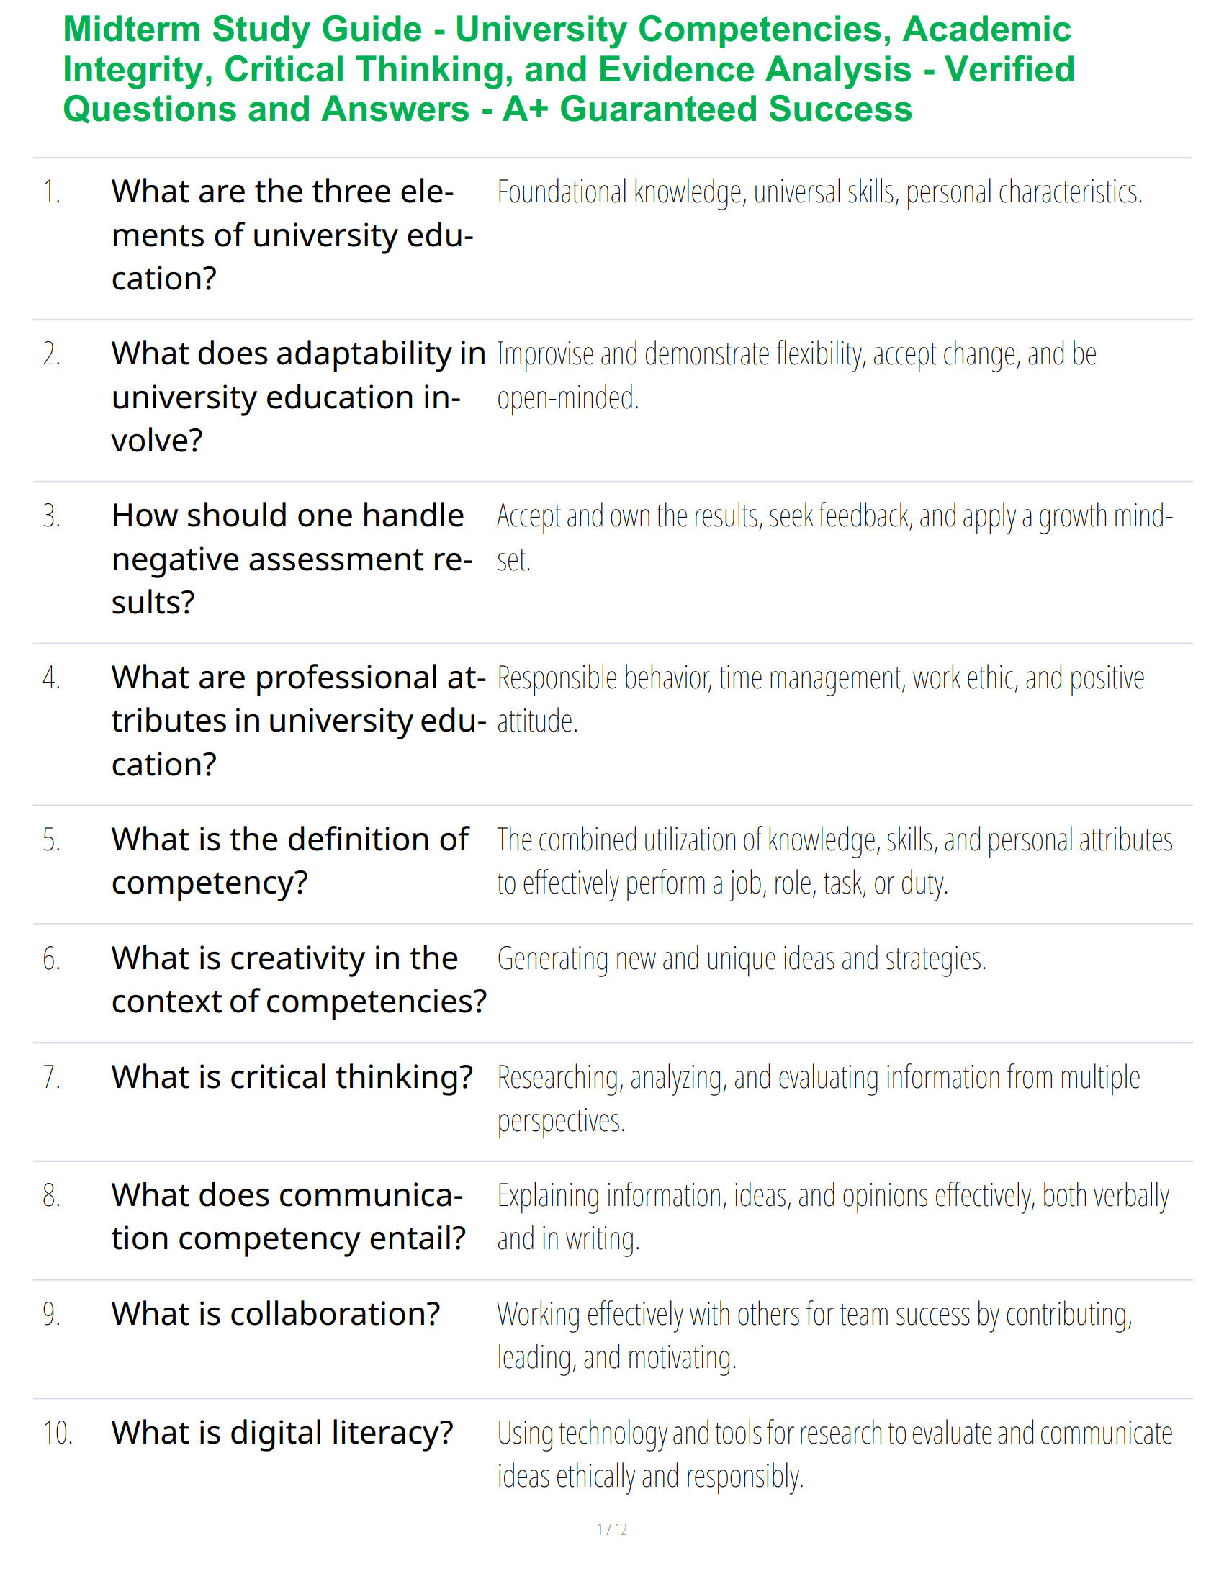Select question 1 about three elements
Screen dimensions: 1224x1584
pos(292,235)
